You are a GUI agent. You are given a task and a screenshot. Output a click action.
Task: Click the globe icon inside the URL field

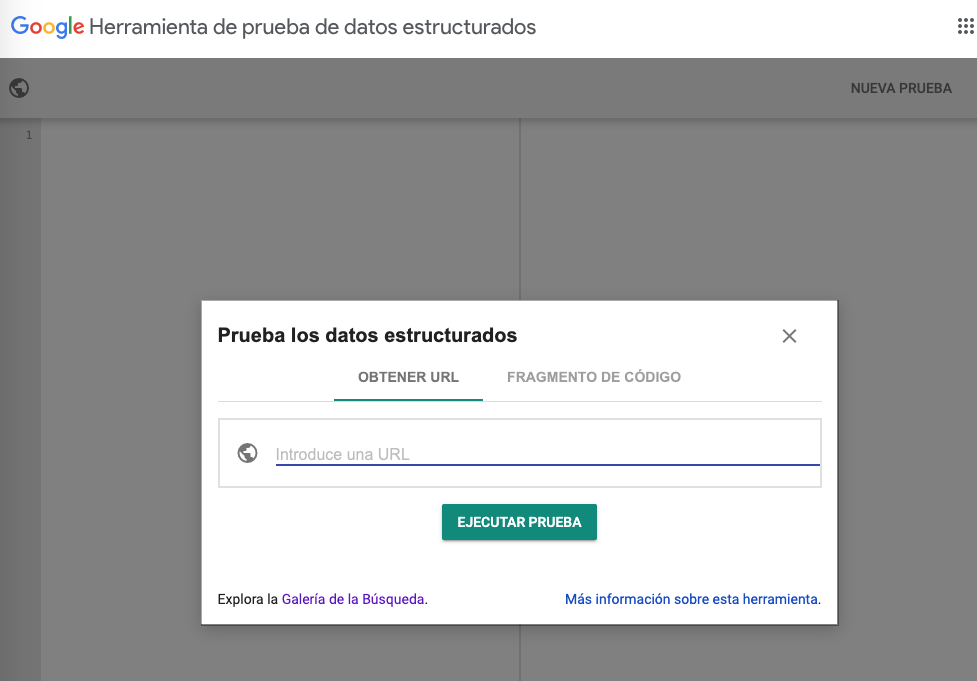(246, 452)
